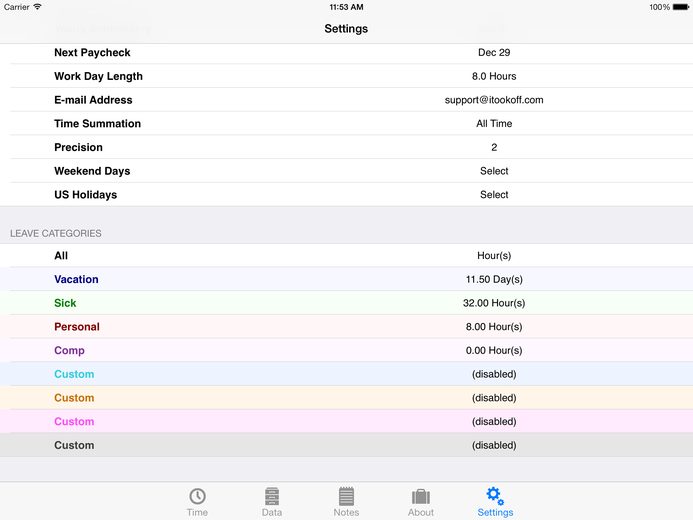Edit the 8.00 Hour(s) Personal balance
This screenshot has width=693, height=520.
pos(494,327)
